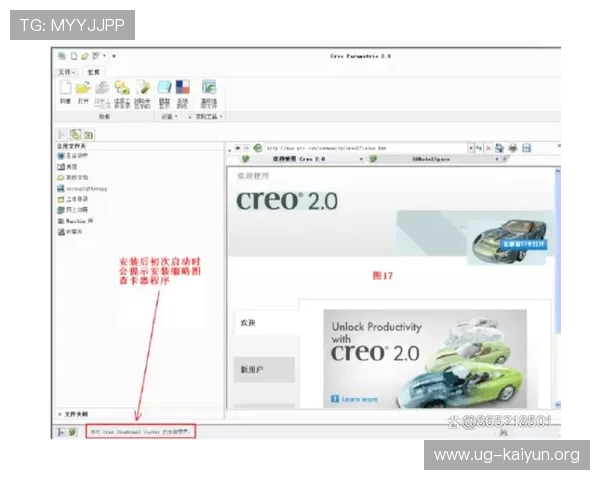The image size is (600, 480).
Task: Click the browser scrollbar down arrow
Action: point(558,404)
